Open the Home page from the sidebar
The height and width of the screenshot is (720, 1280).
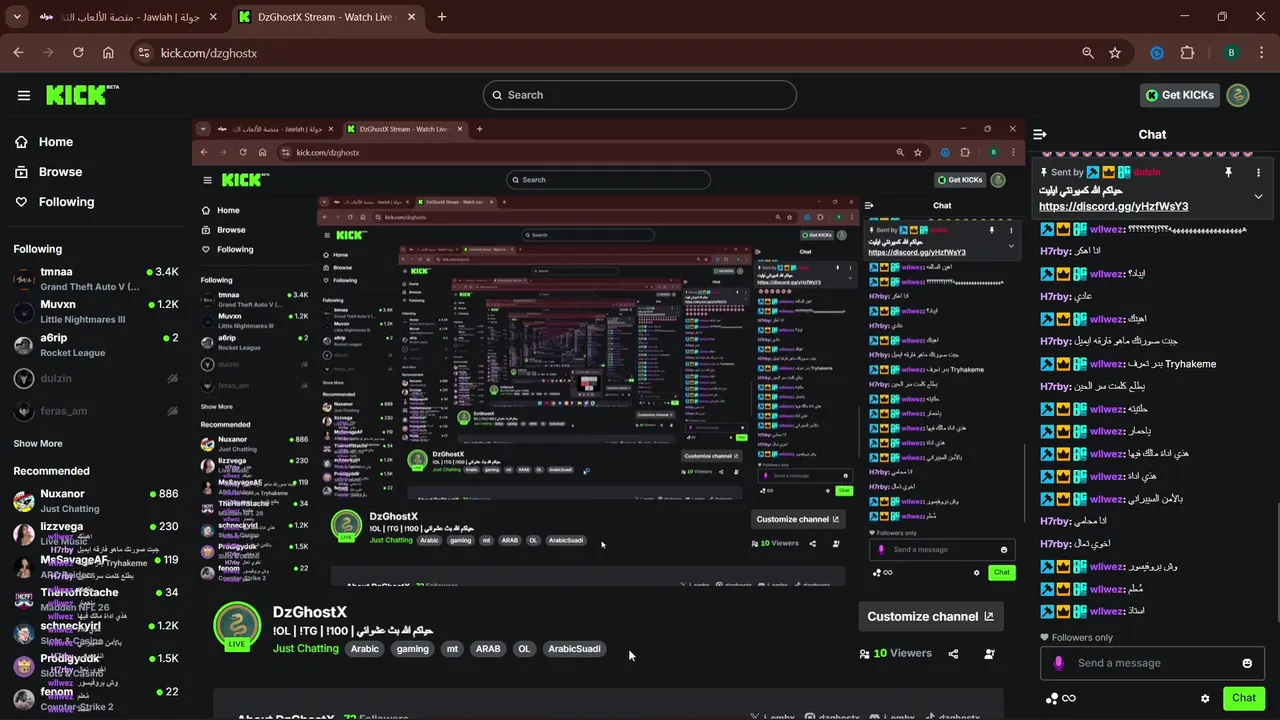point(43,142)
